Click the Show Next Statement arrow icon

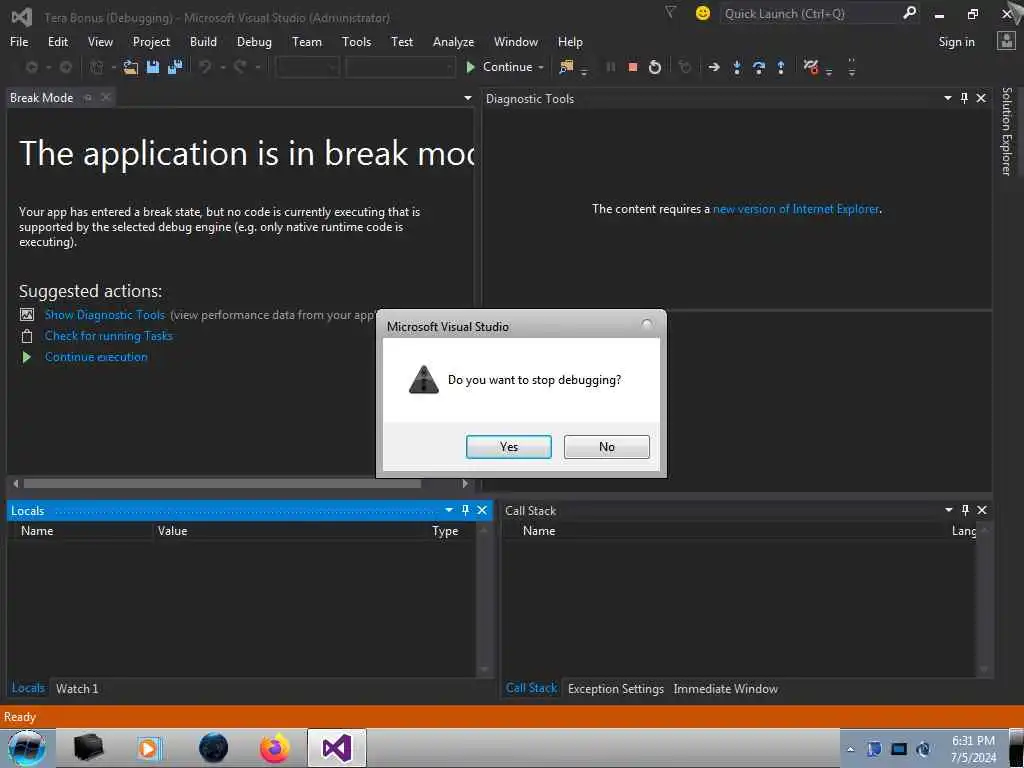(714, 67)
